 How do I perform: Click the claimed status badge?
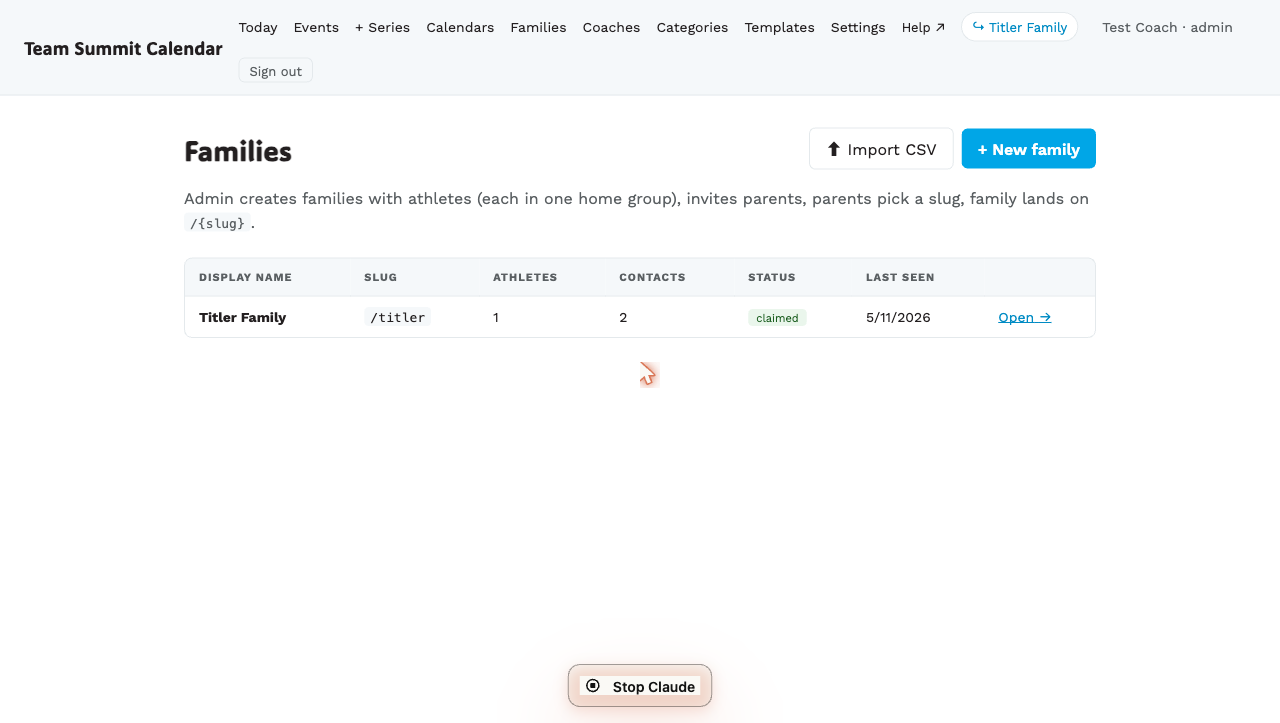click(x=777, y=318)
